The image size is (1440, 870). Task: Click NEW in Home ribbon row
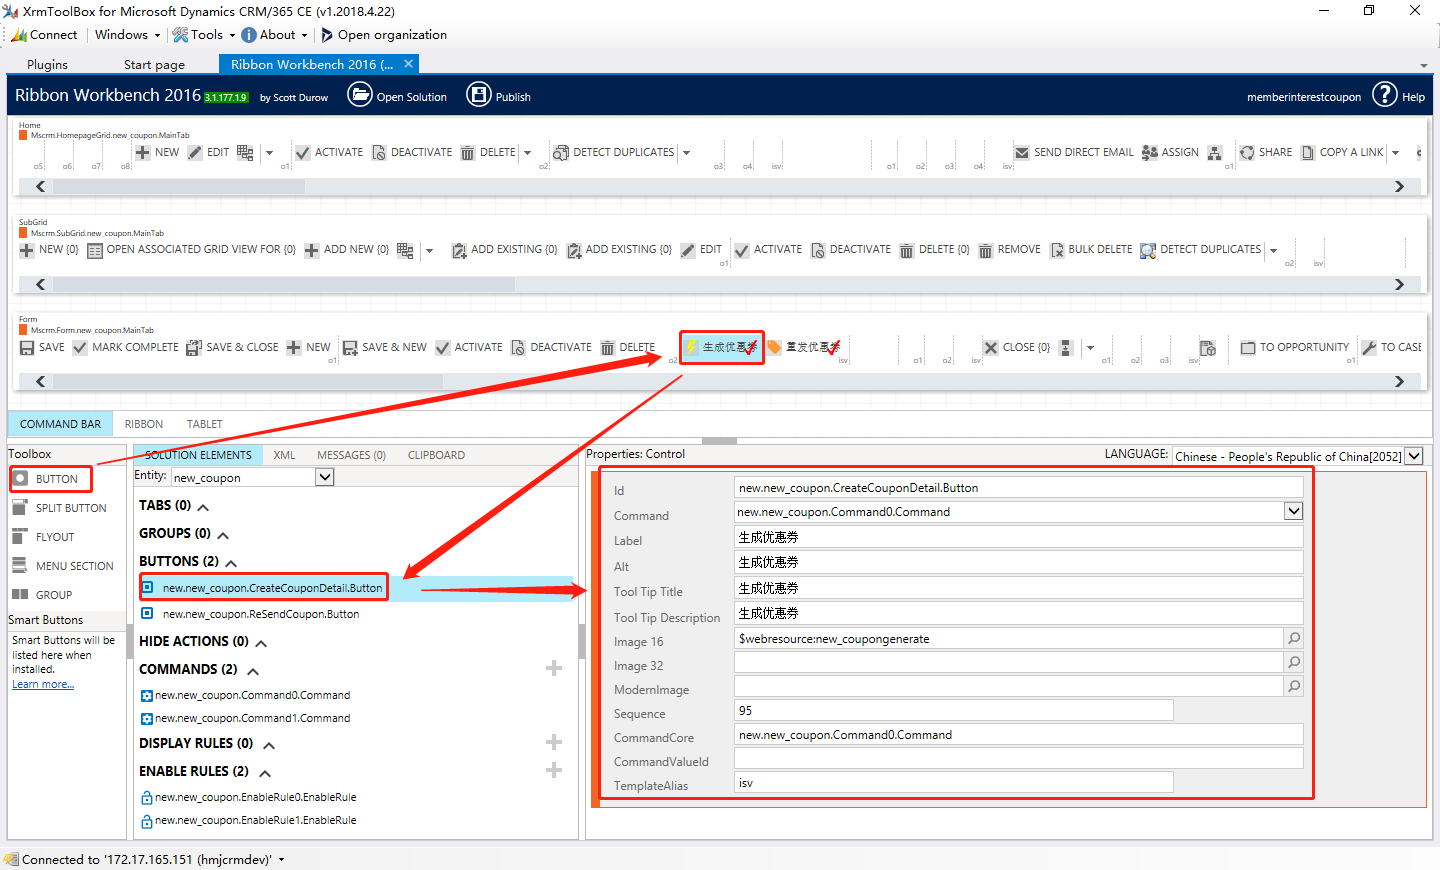157,153
